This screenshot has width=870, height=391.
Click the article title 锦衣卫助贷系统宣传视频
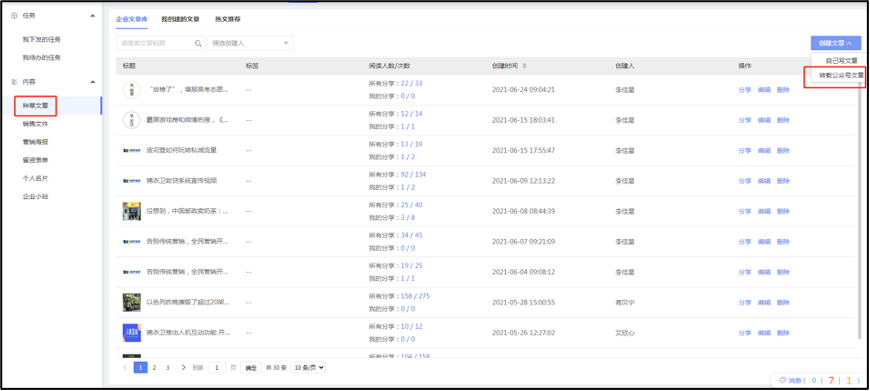181,181
